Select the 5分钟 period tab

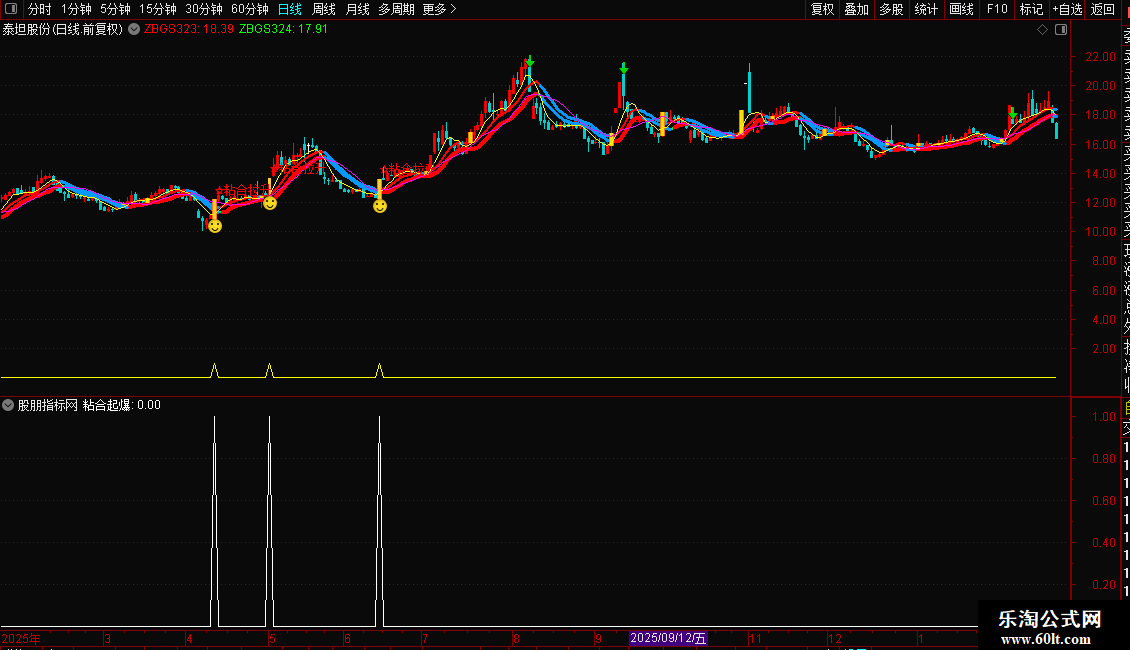(x=115, y=9)
